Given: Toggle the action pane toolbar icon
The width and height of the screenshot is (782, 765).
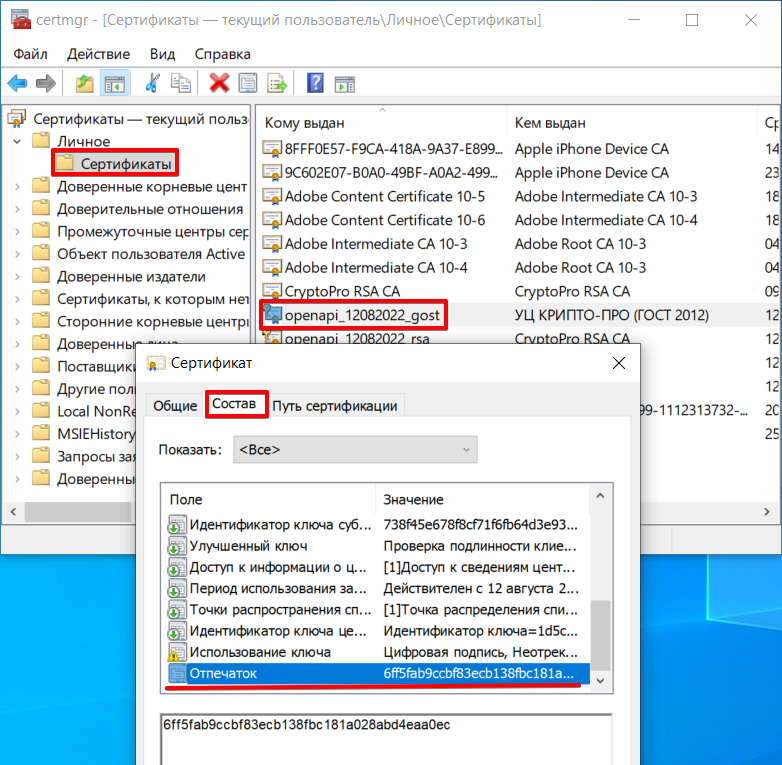Looking at the screenshot, I should click(x=345, y=83).
